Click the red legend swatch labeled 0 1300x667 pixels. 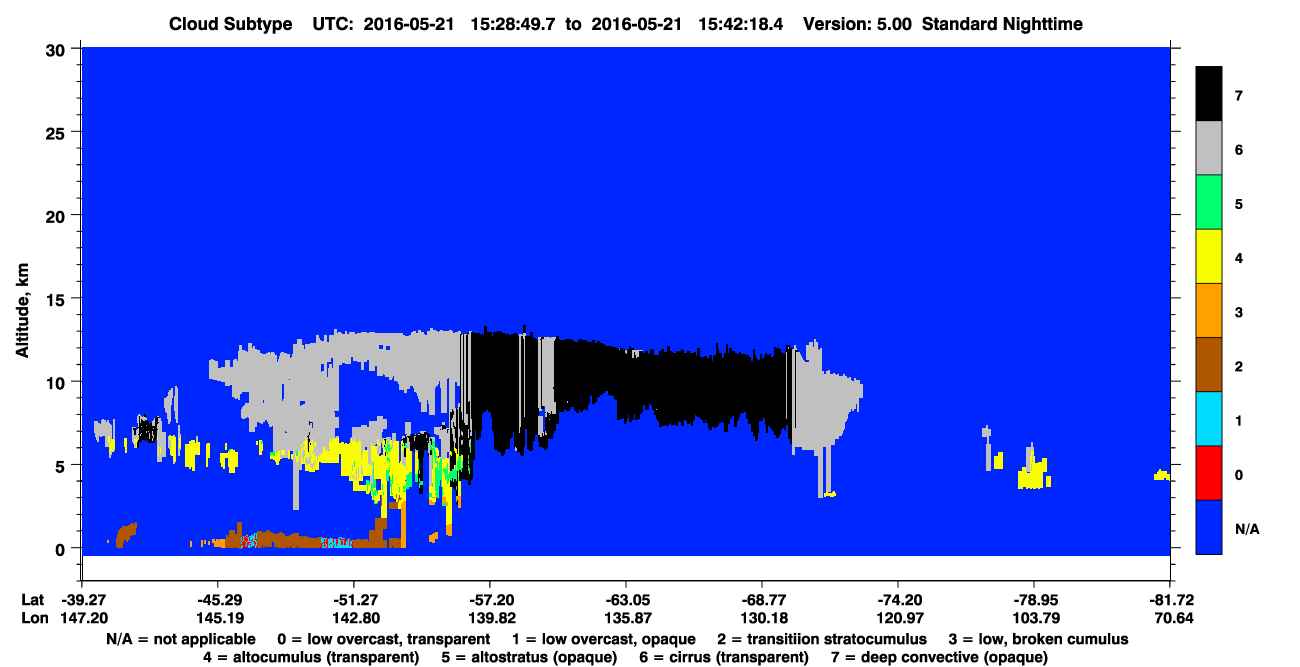click(x=1209, y=473)
